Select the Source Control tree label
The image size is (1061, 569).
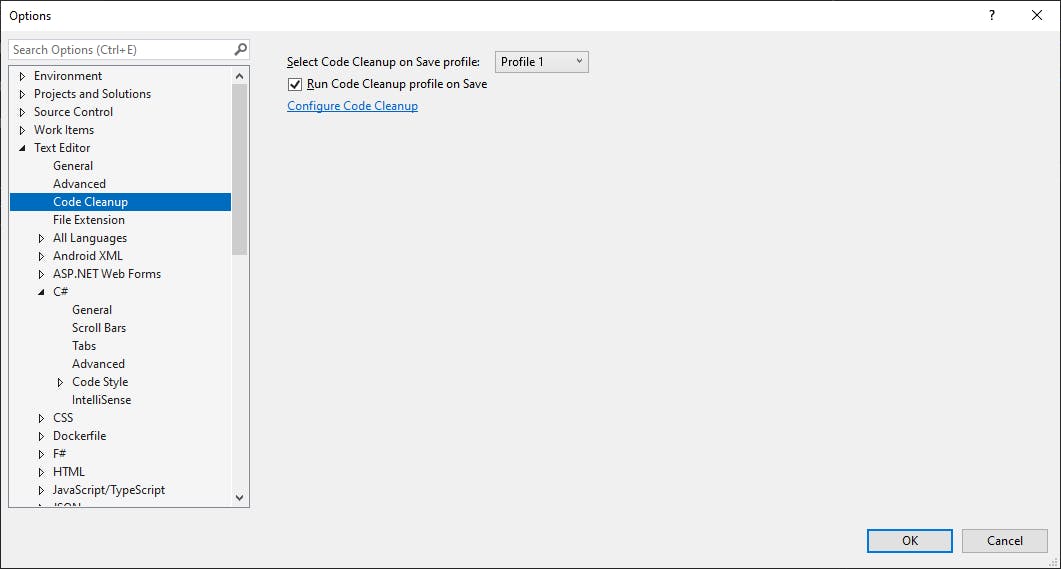(x=73, y=112)
